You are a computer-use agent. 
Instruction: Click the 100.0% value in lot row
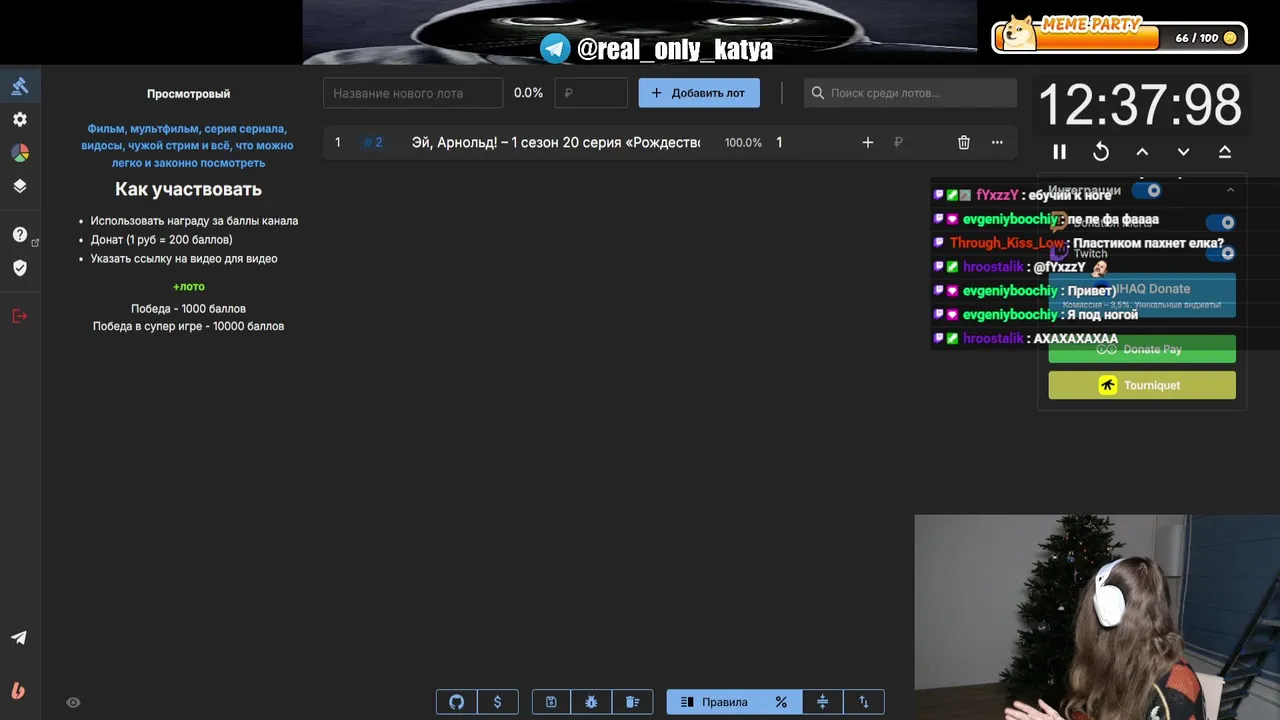[x=743, y=143]
